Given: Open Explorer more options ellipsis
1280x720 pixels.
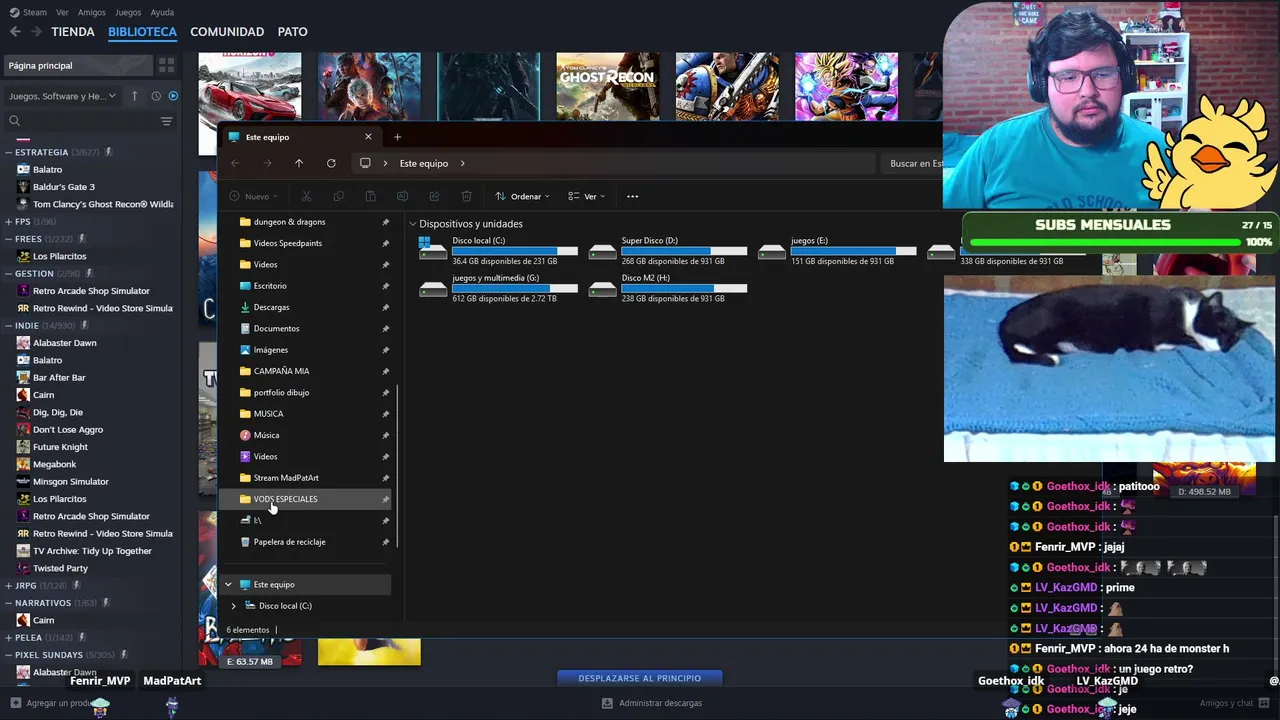Looking at the screenshot, I should (x=632, y=196).
